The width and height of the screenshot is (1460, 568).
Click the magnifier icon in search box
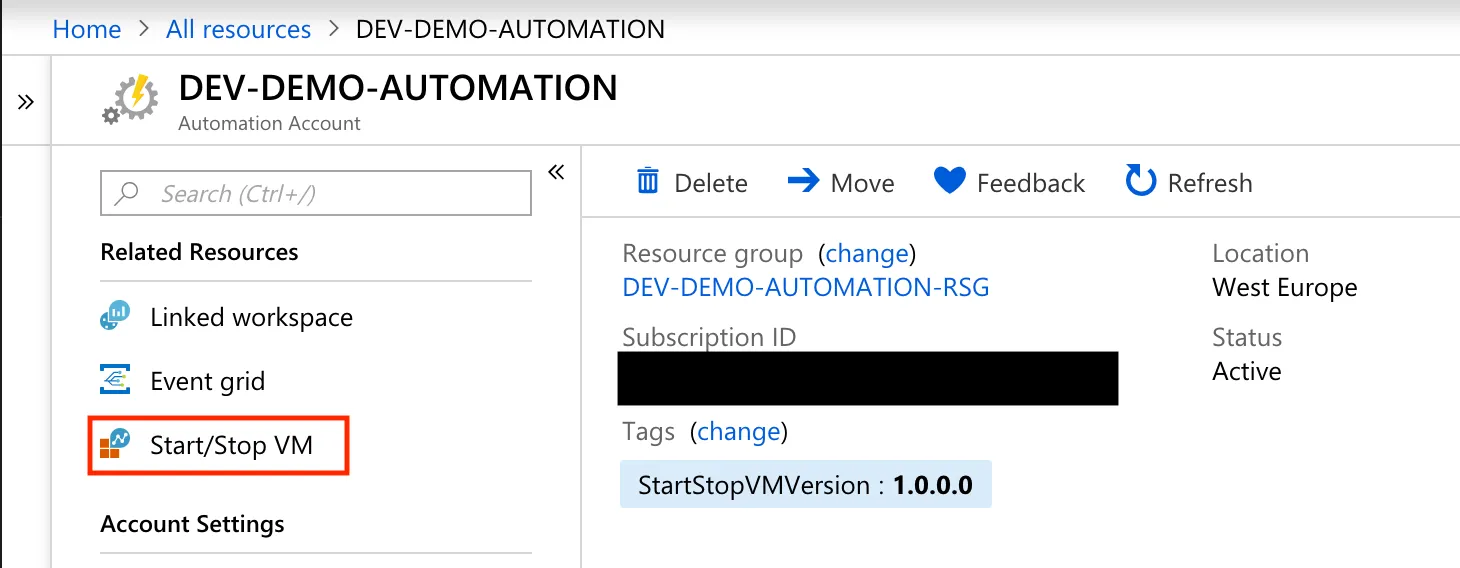(x=127, y=193)
